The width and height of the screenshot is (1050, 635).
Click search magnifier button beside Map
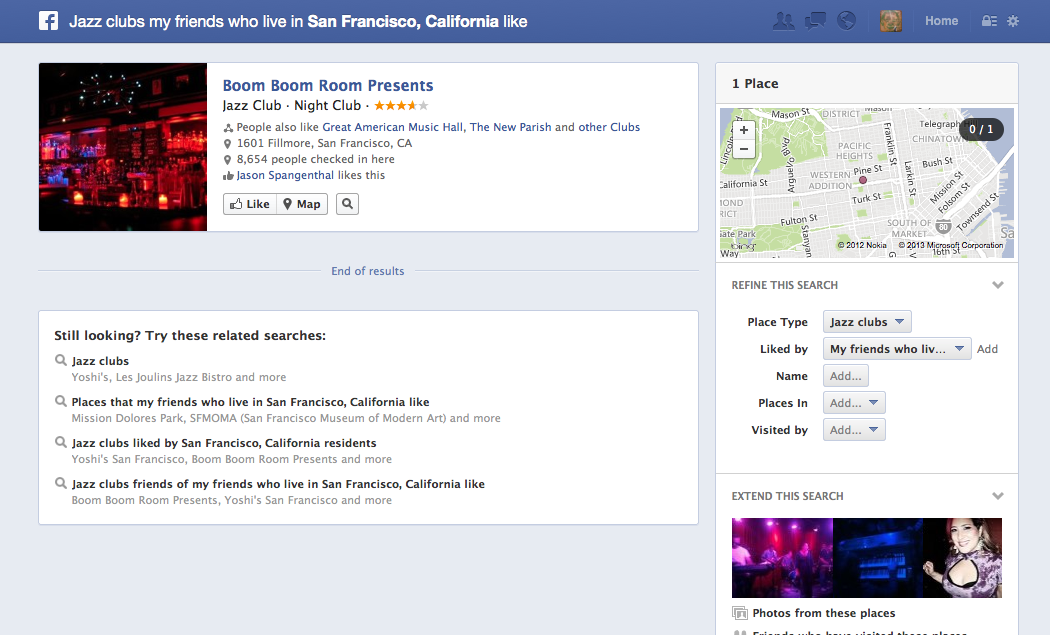(x=347, y=204)
